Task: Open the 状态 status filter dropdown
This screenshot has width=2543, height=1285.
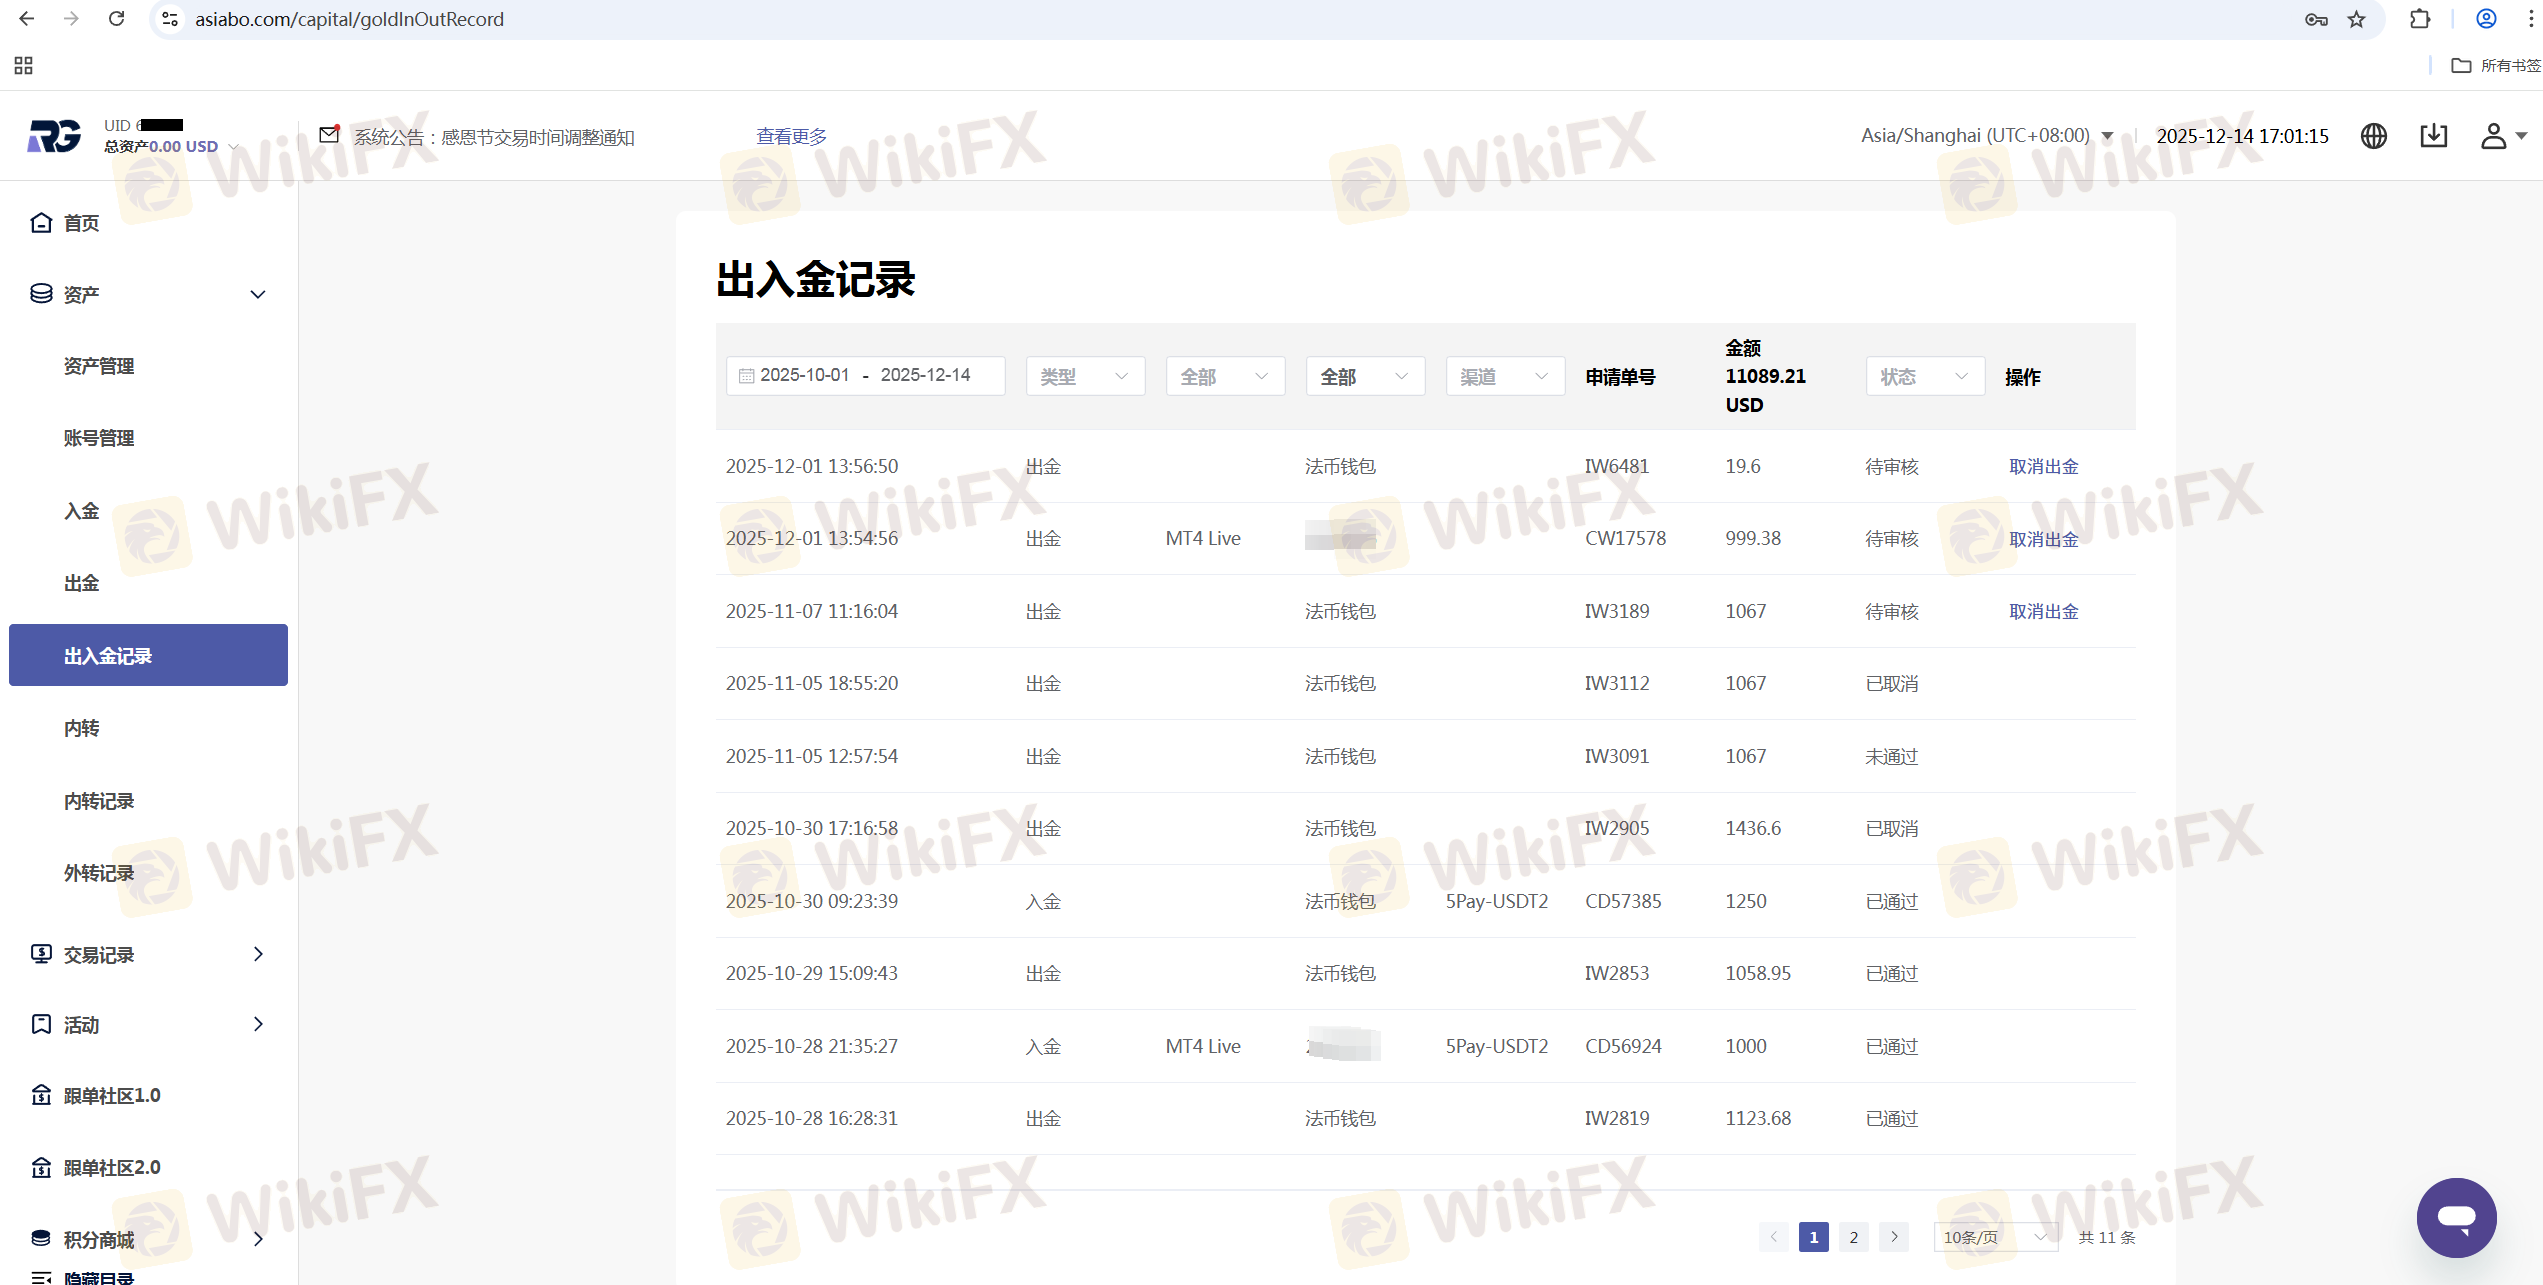Action: 1924,377
